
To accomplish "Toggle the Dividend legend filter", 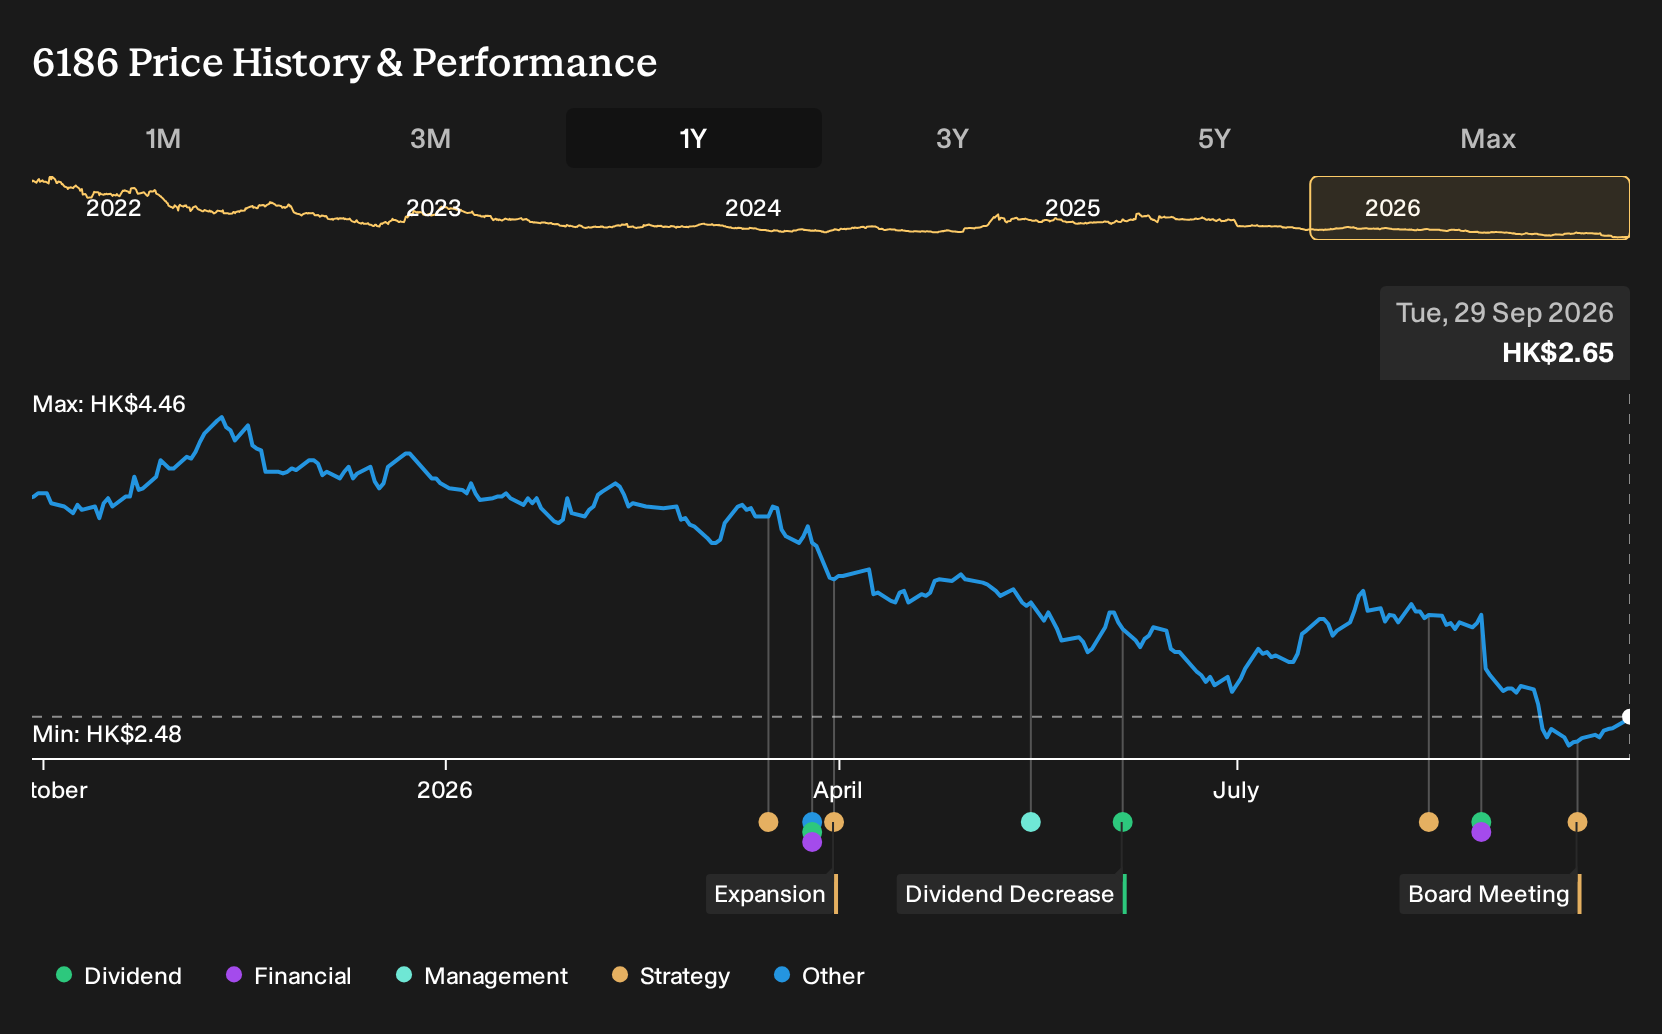I will (119, 976).
